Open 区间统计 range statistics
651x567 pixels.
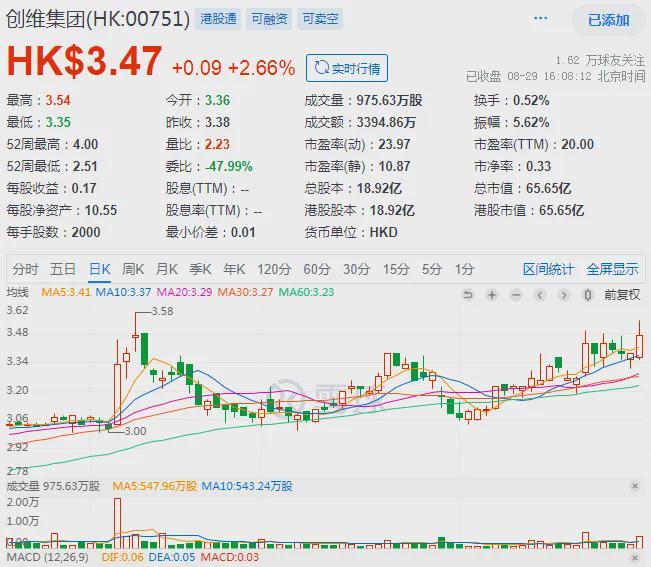(548, 269)
